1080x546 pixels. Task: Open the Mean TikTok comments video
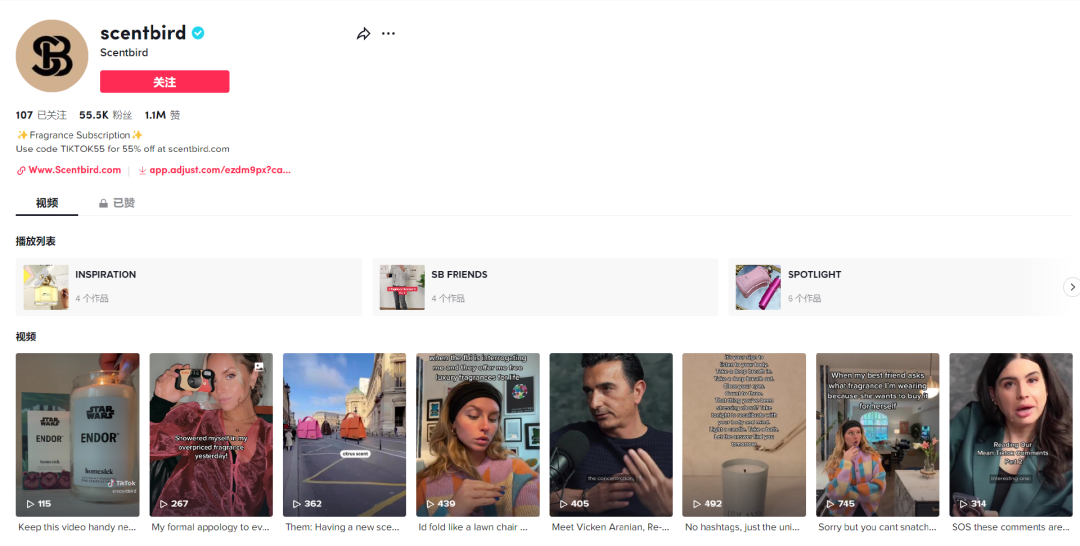1011,435
